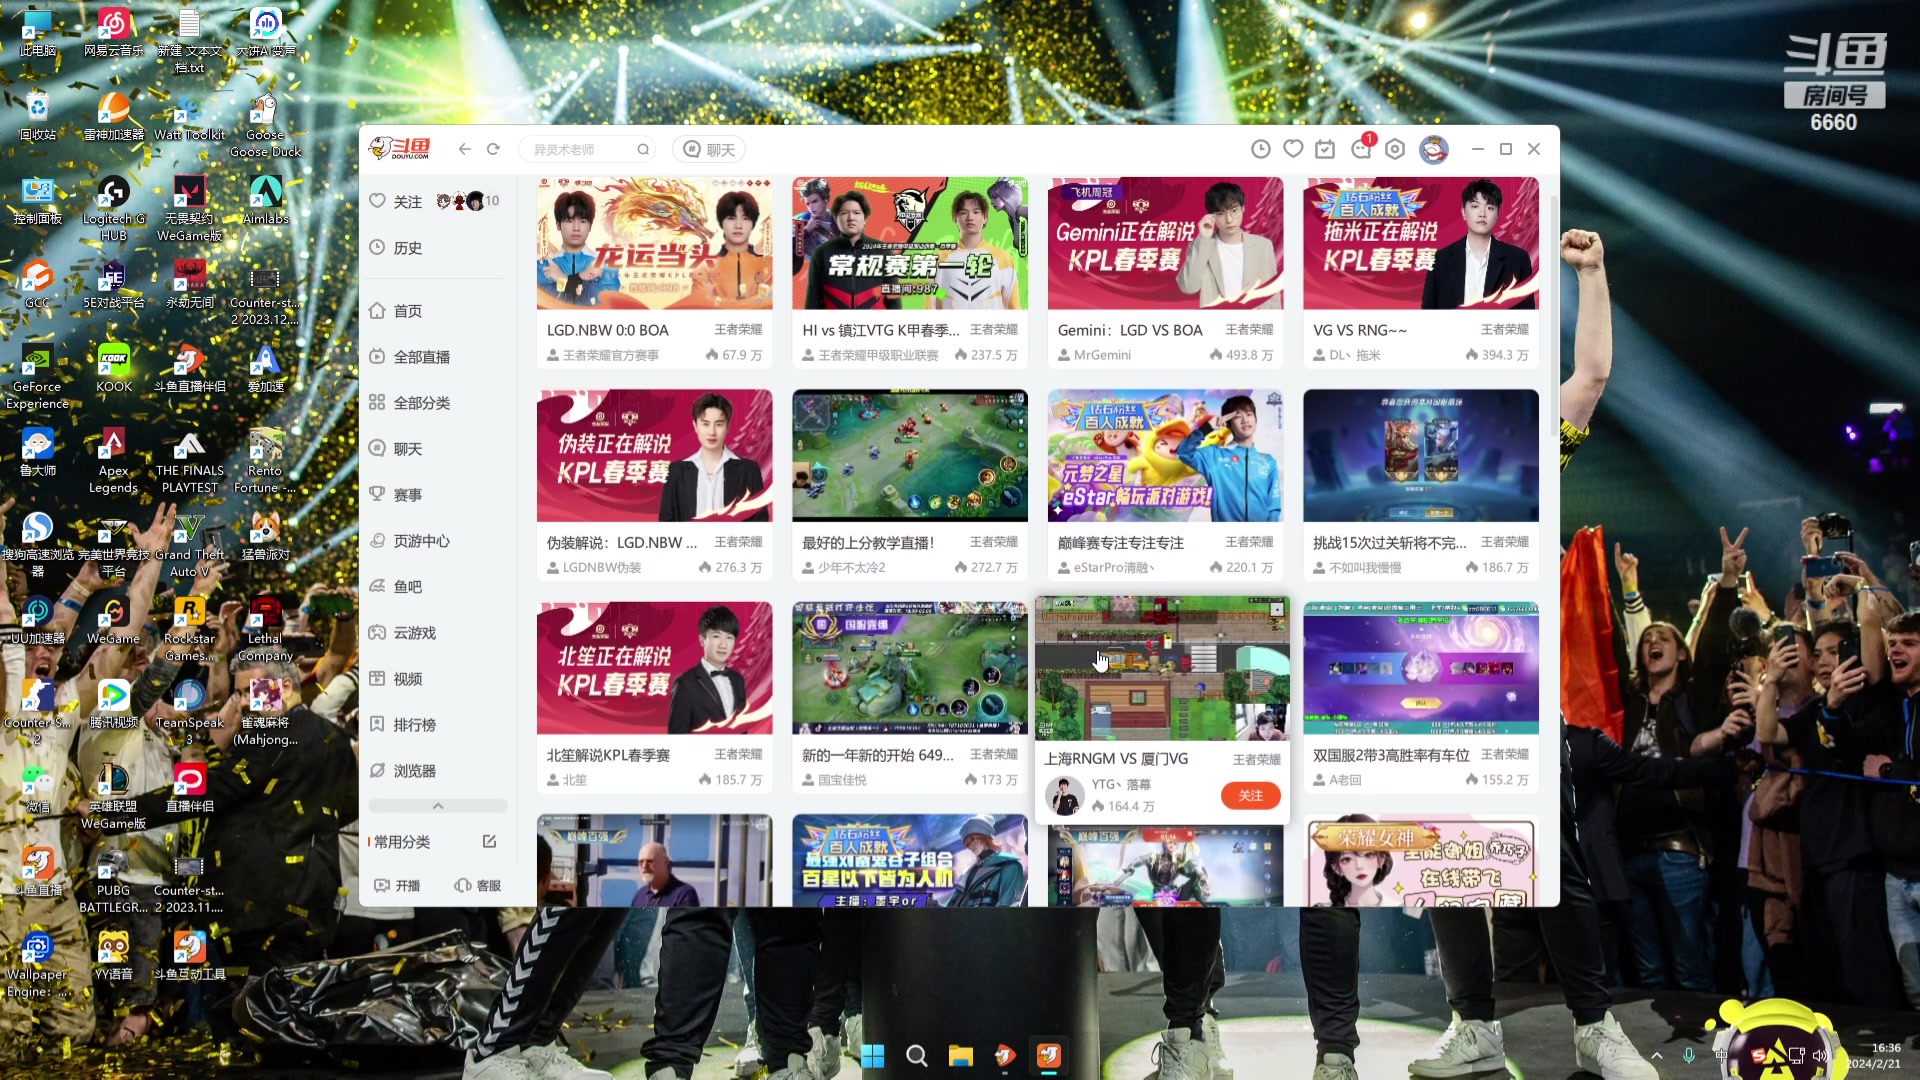Viewport: 1920px width, 1080px height.
Task: Open Wallpaper Engine desktop icon
Action: pos(37,965)
